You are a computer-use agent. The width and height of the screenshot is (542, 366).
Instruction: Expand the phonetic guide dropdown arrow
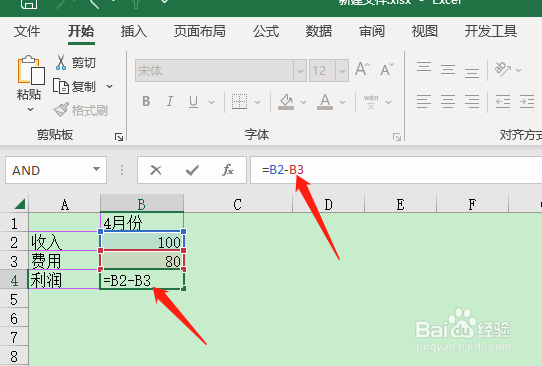coord(388,102)
